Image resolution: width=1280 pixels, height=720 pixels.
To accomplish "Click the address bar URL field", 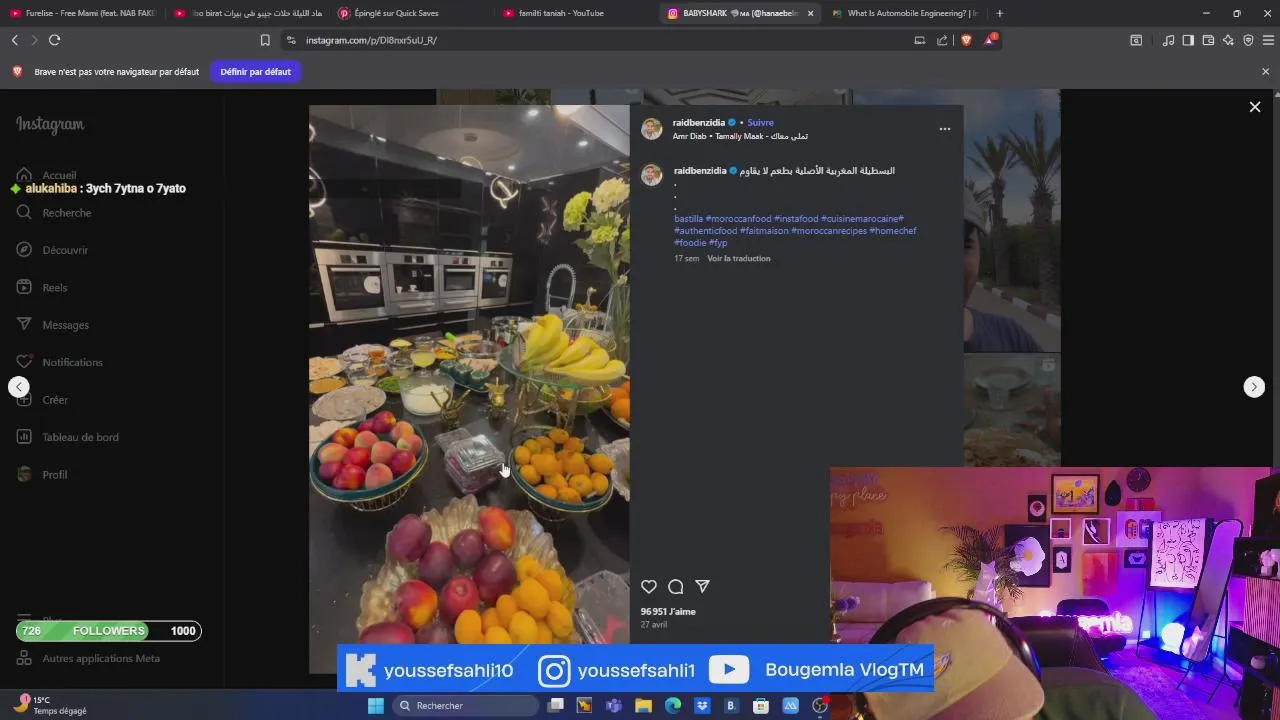I will coord(600,40).
